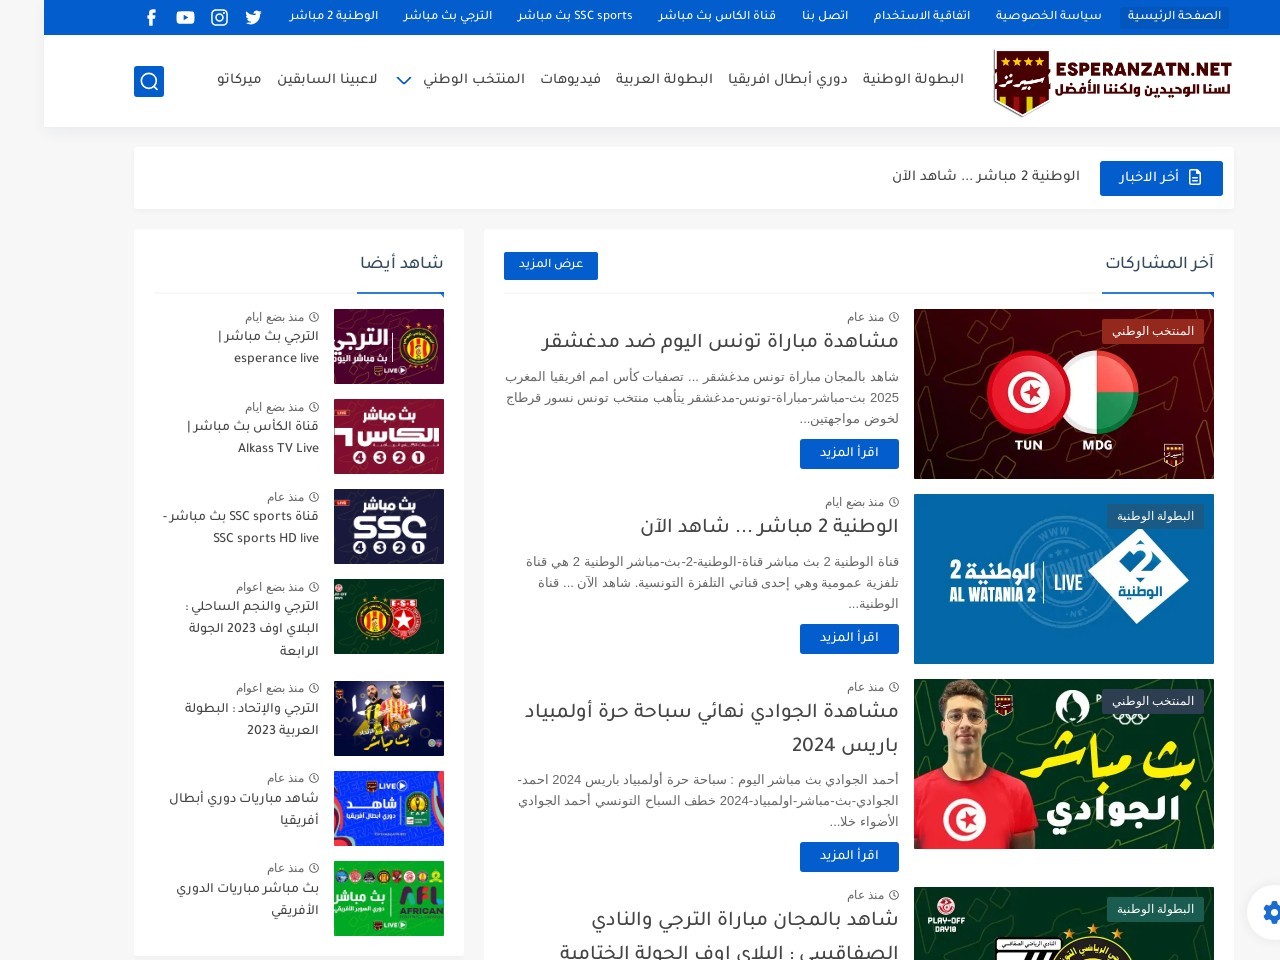Open sidebar الترجي والإتحاد thumbnail
This screenshot has height=960, width=1280.
389,718
